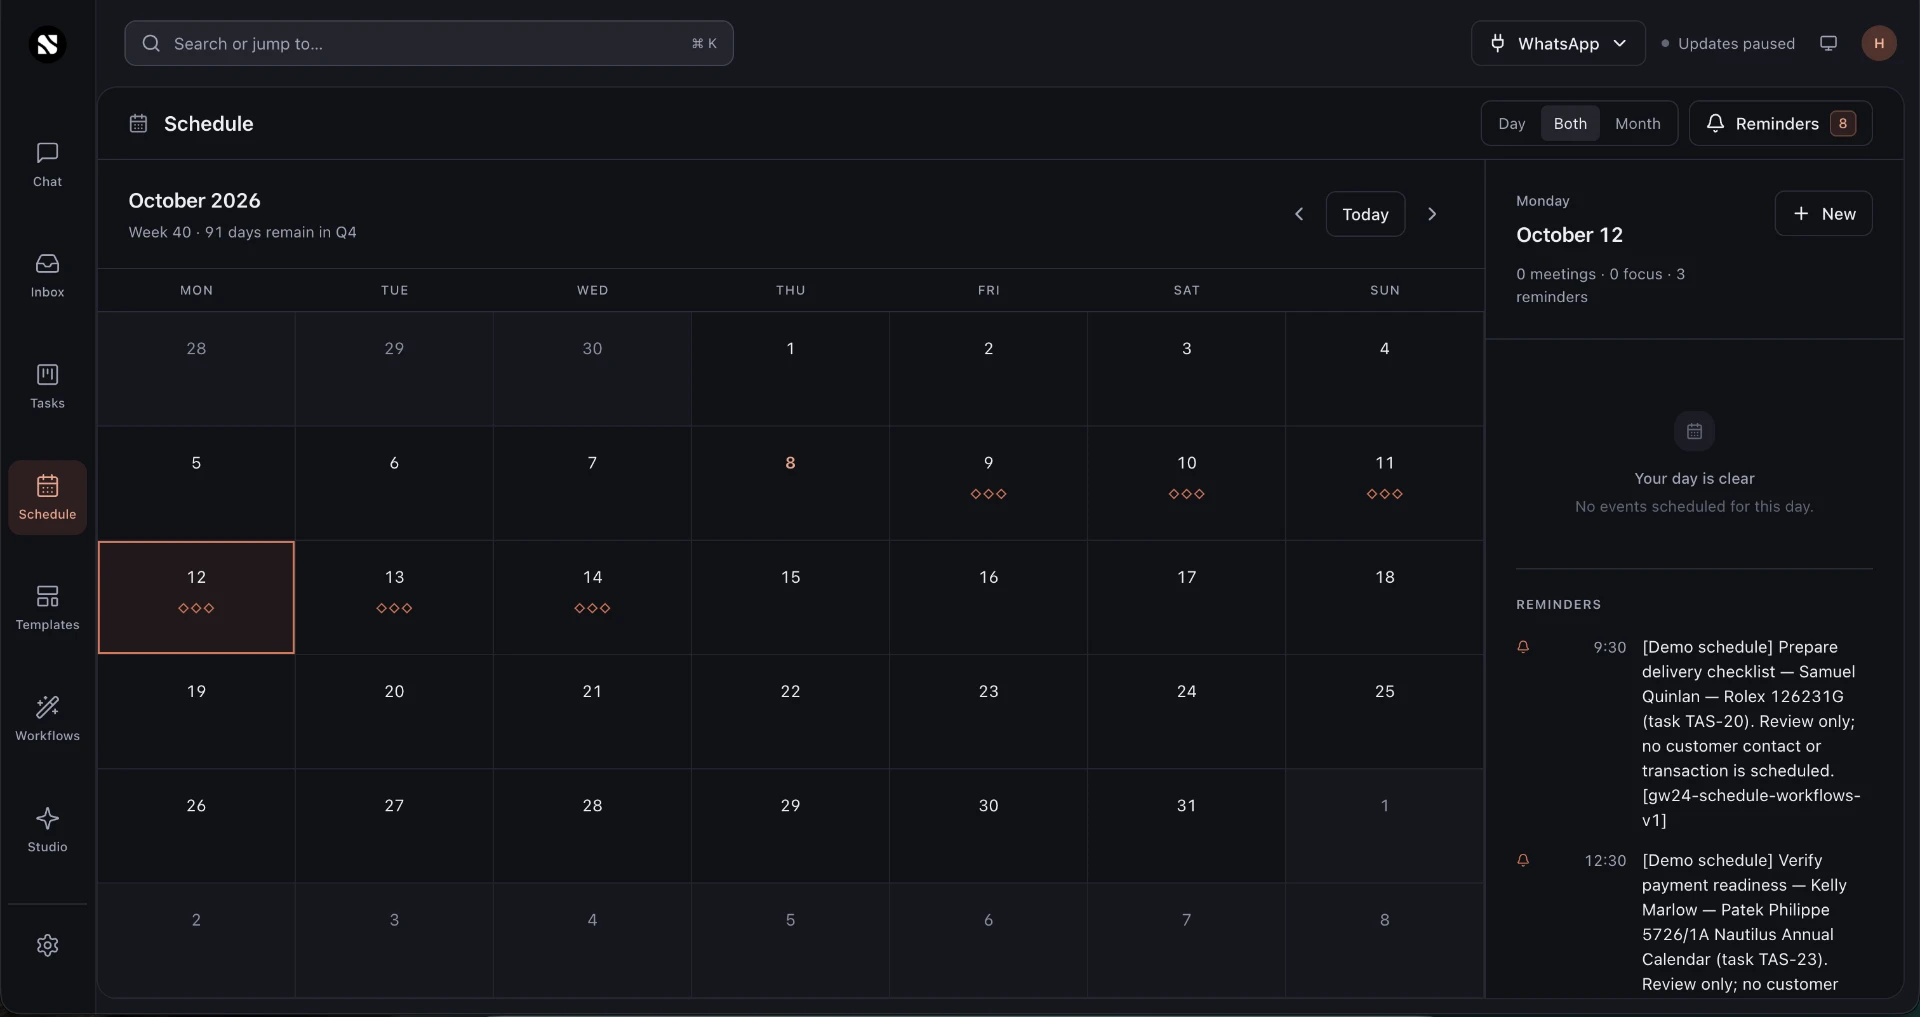
Task: Select October 31 in the calendar
Action: pos(1186,825)
